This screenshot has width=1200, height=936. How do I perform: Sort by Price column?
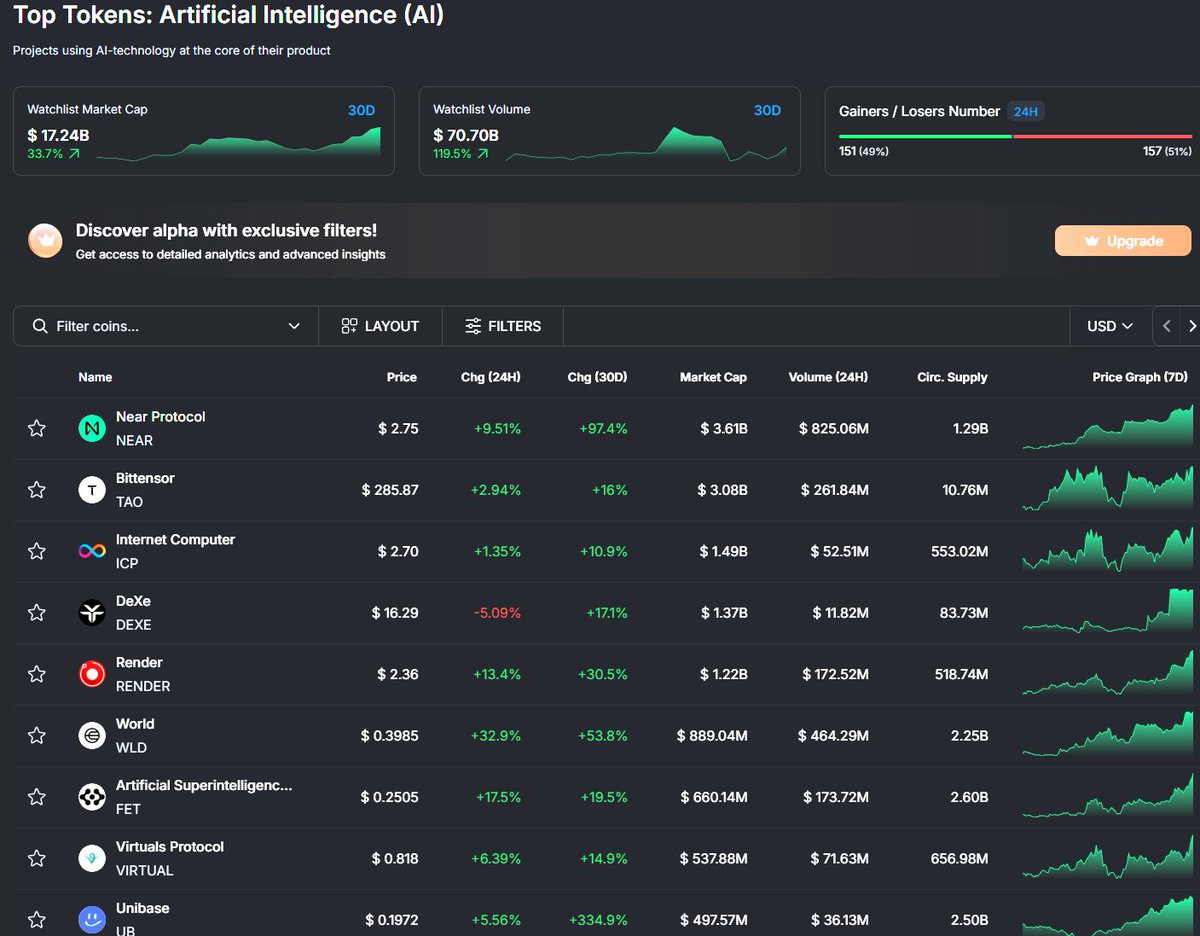pos(402,377)
